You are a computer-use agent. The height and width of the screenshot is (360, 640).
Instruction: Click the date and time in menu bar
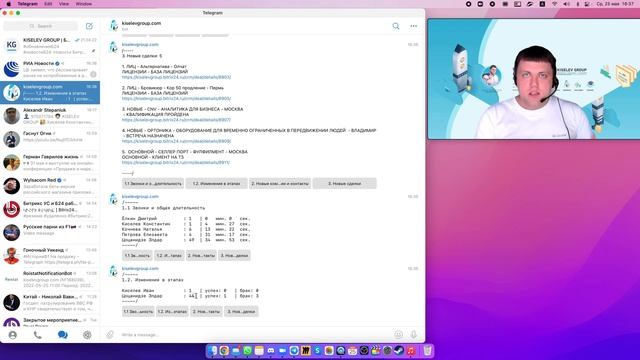[616, 4]
